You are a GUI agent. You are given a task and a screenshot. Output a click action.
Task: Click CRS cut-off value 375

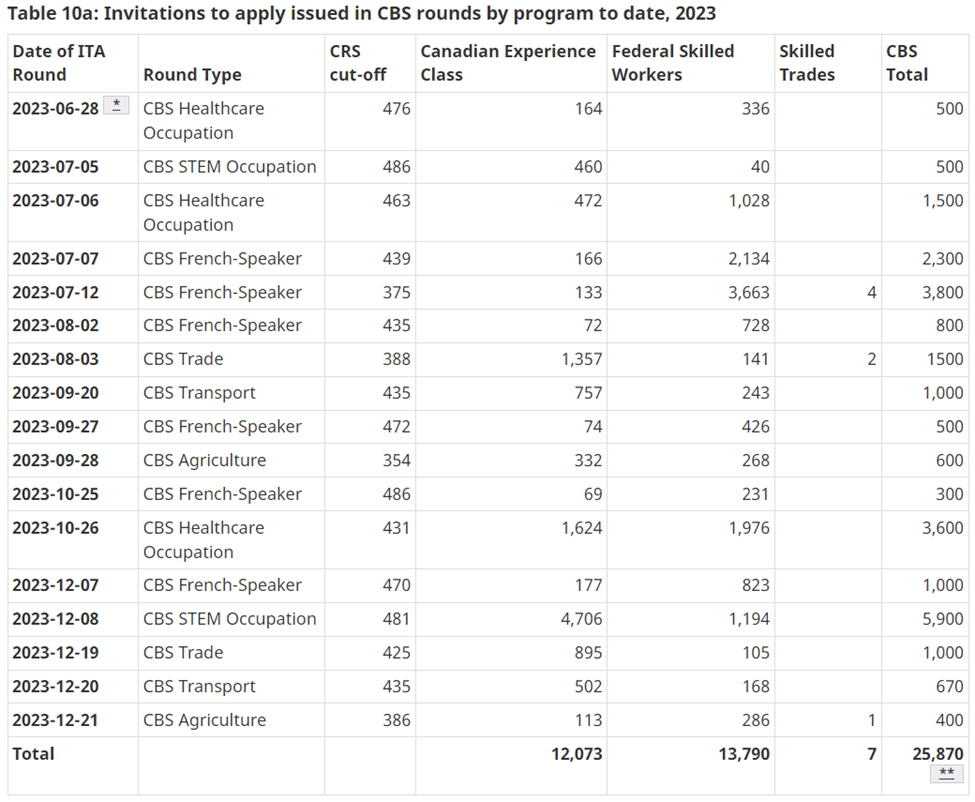click(x=396, y=292)
